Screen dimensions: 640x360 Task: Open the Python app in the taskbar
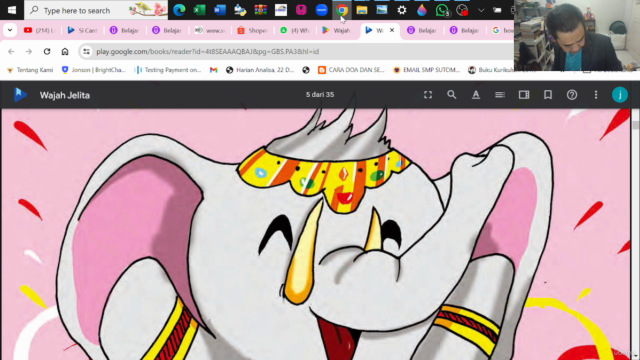point(240,10)
